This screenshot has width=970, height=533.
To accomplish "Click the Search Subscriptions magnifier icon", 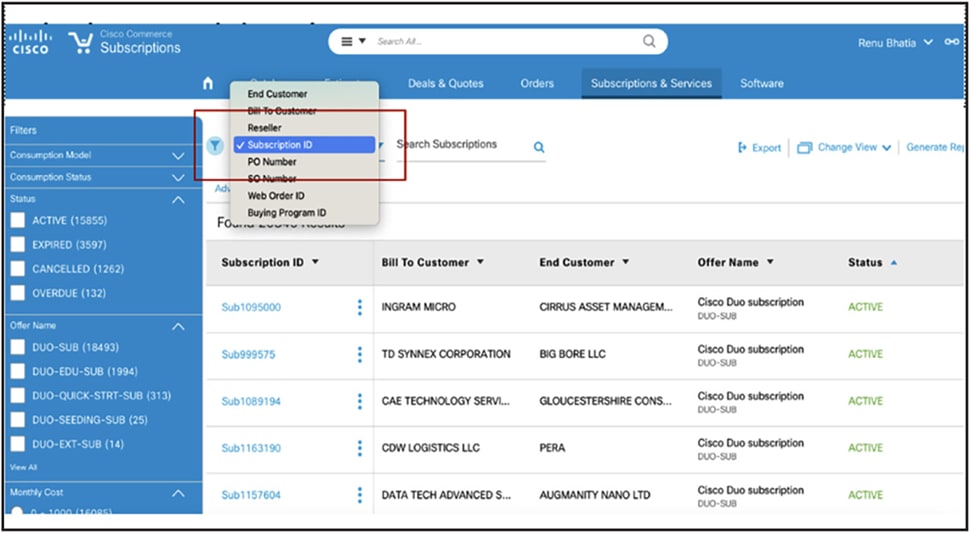I will 539,147.
